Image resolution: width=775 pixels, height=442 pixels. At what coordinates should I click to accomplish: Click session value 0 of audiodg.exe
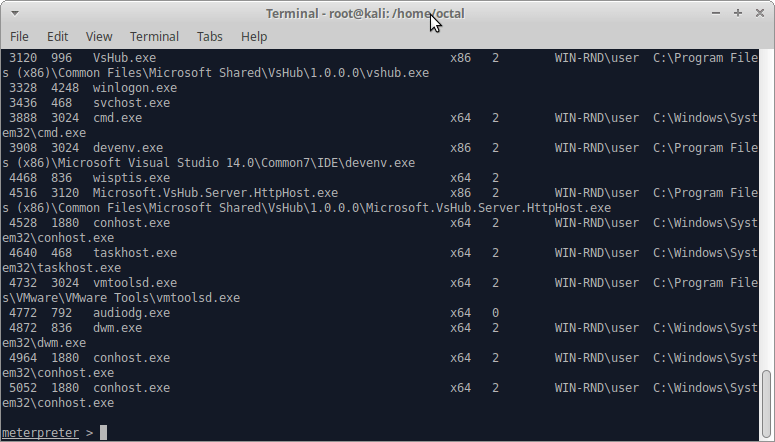click(x=495, y=313)
